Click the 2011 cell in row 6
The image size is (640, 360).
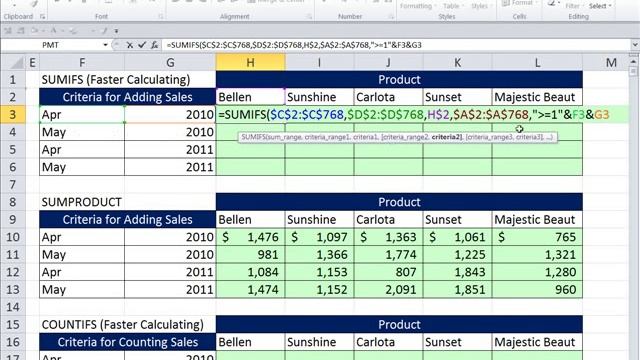[170, 167]
